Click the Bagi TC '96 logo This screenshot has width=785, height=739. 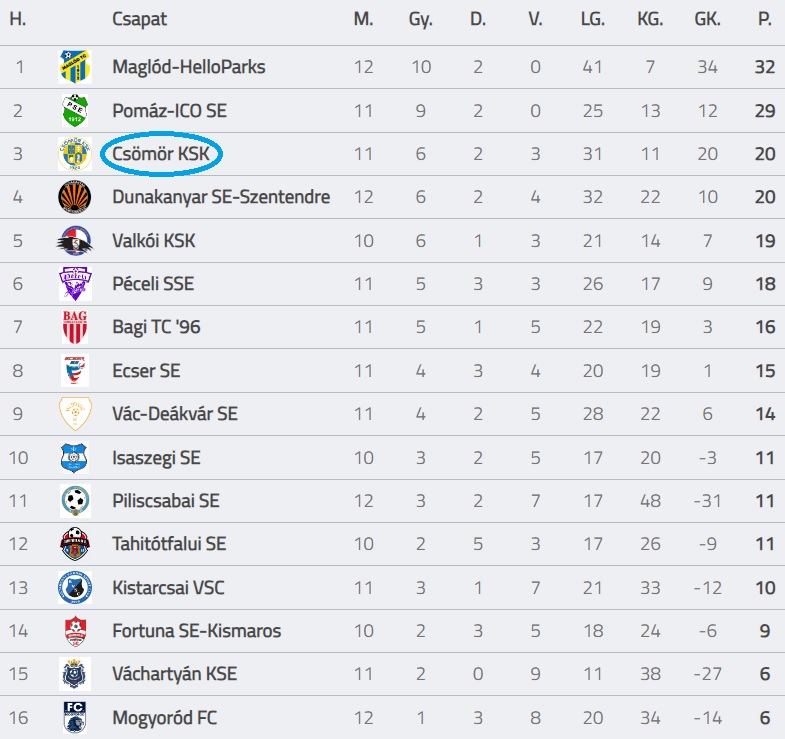[x=75, y=327]
